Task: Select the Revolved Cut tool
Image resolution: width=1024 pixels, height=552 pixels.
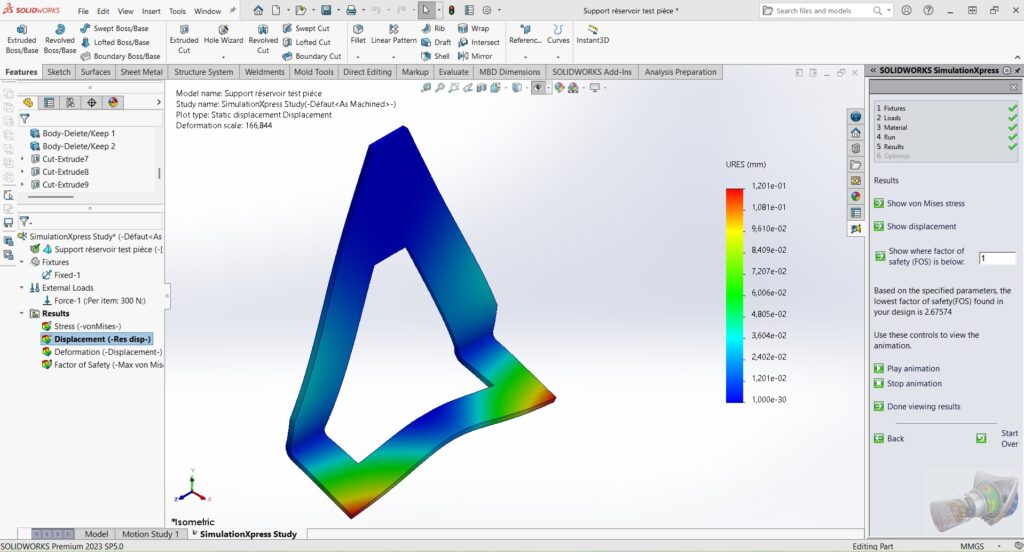Action: pos(263,38)
